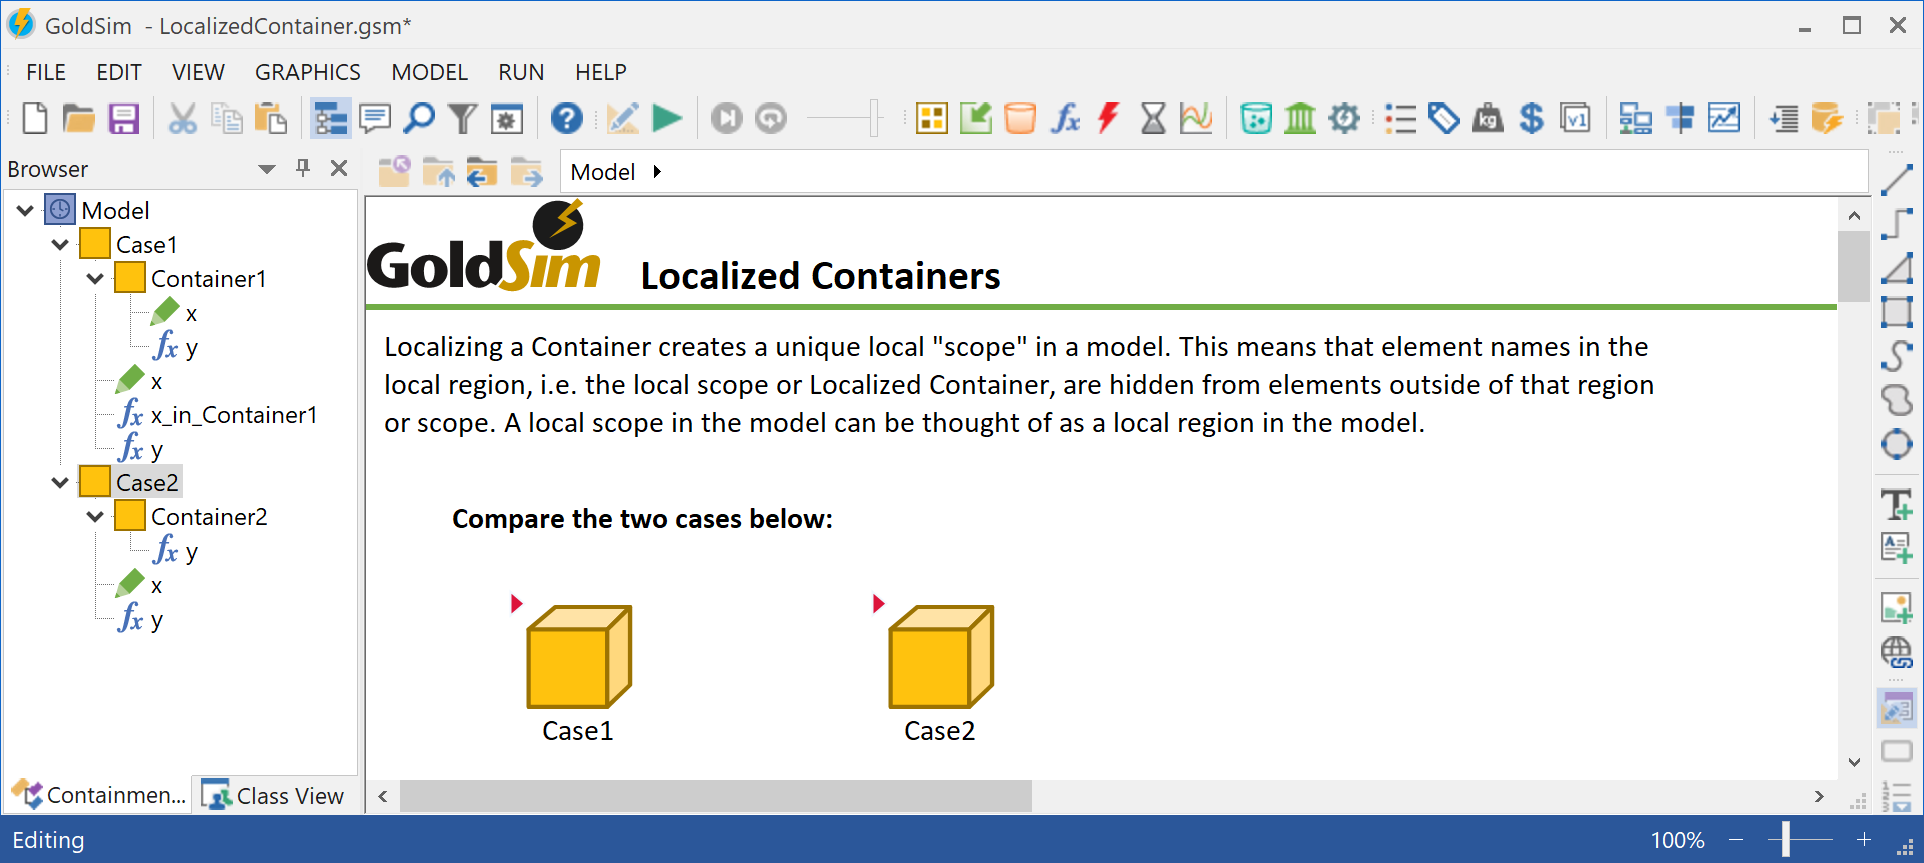1924x863 pixels.
Task: Collapse the Case1 tree node
Action: pyautogui.click(x=60, y=244)
